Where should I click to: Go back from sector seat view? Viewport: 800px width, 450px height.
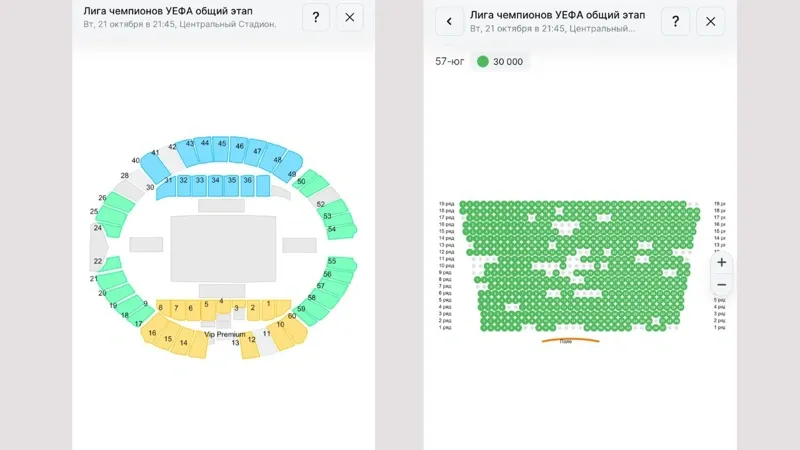click(x=449, y=20)
